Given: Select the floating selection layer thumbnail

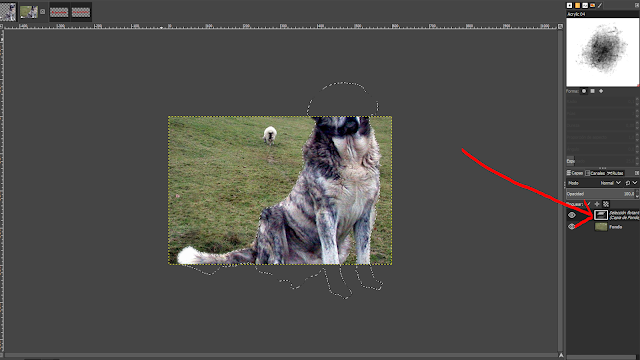Looking at the screenshot, I should (601, 215).
